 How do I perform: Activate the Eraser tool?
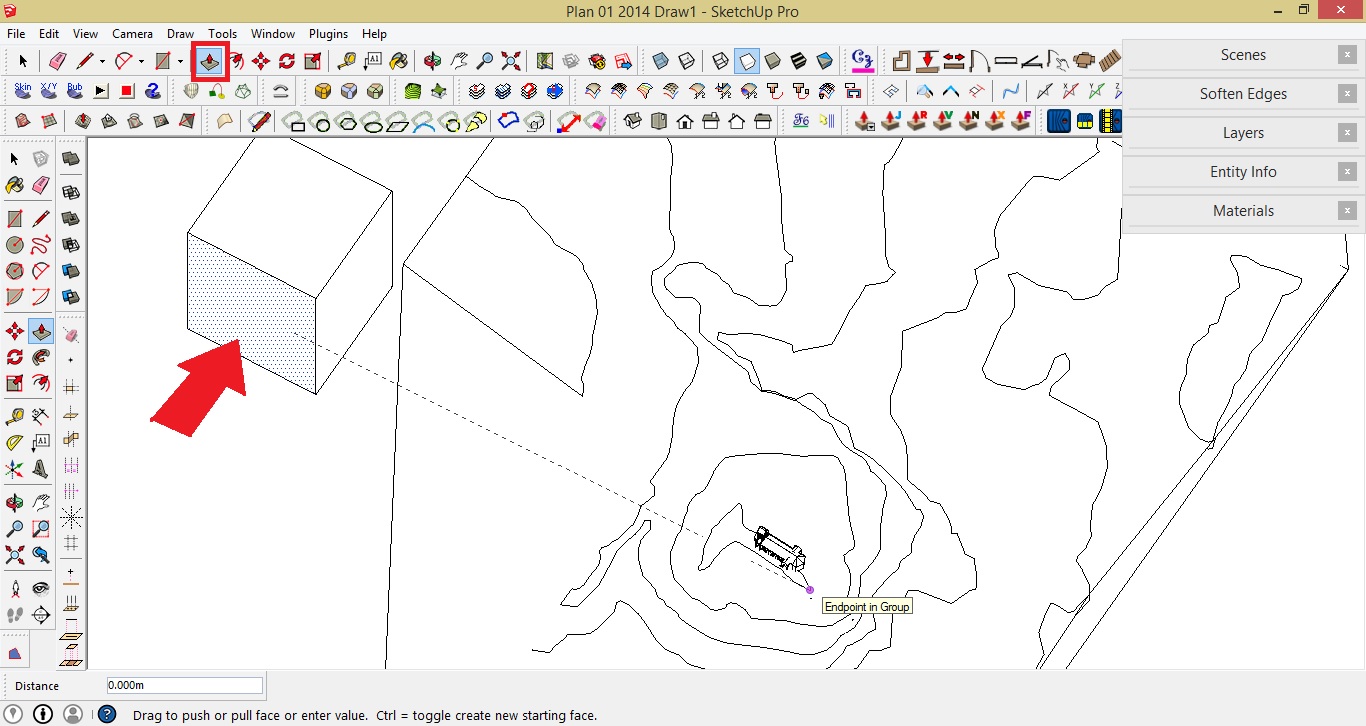coord(56,61)
